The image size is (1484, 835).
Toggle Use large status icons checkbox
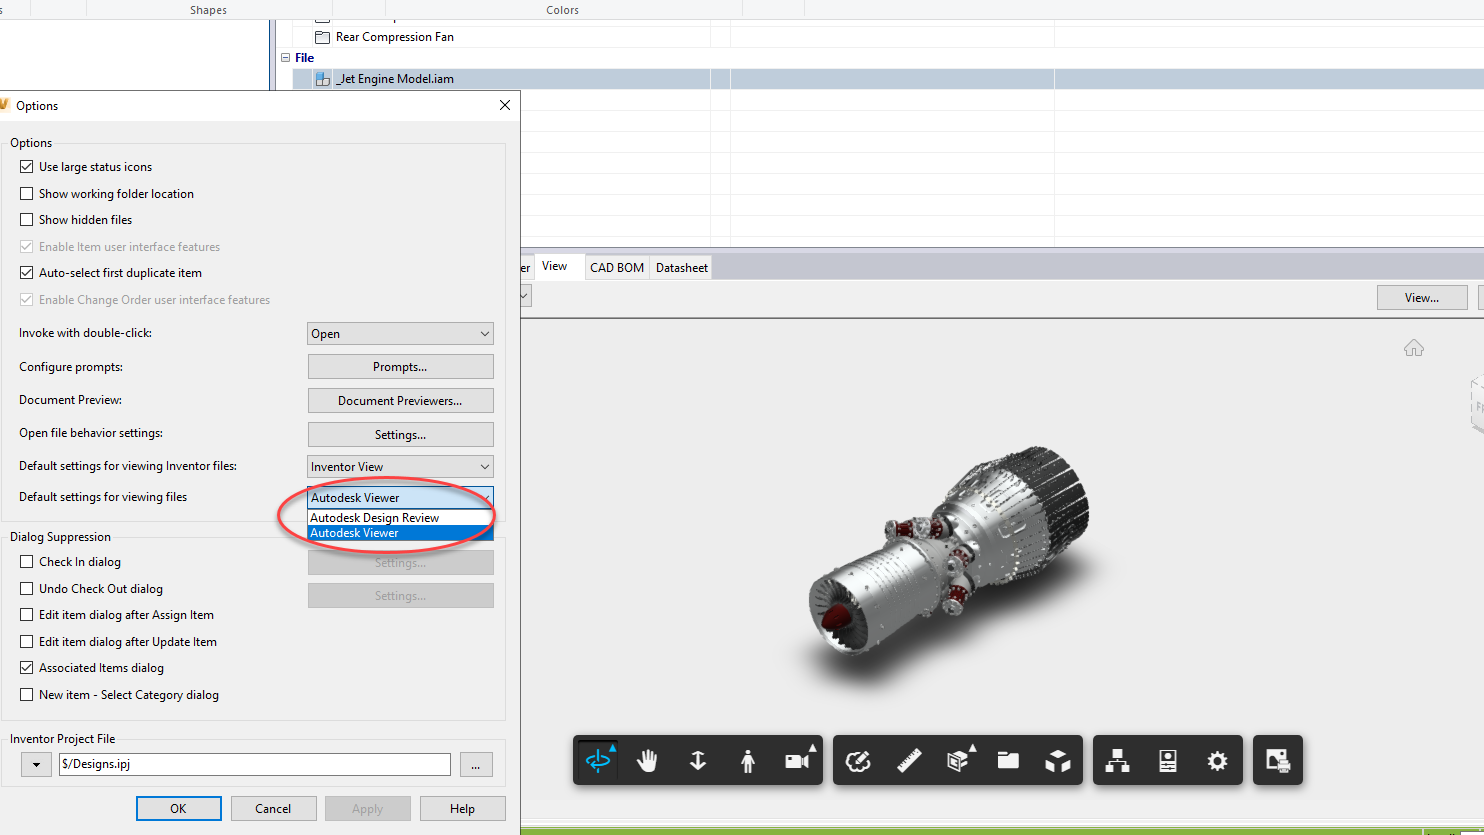[27, 167]
